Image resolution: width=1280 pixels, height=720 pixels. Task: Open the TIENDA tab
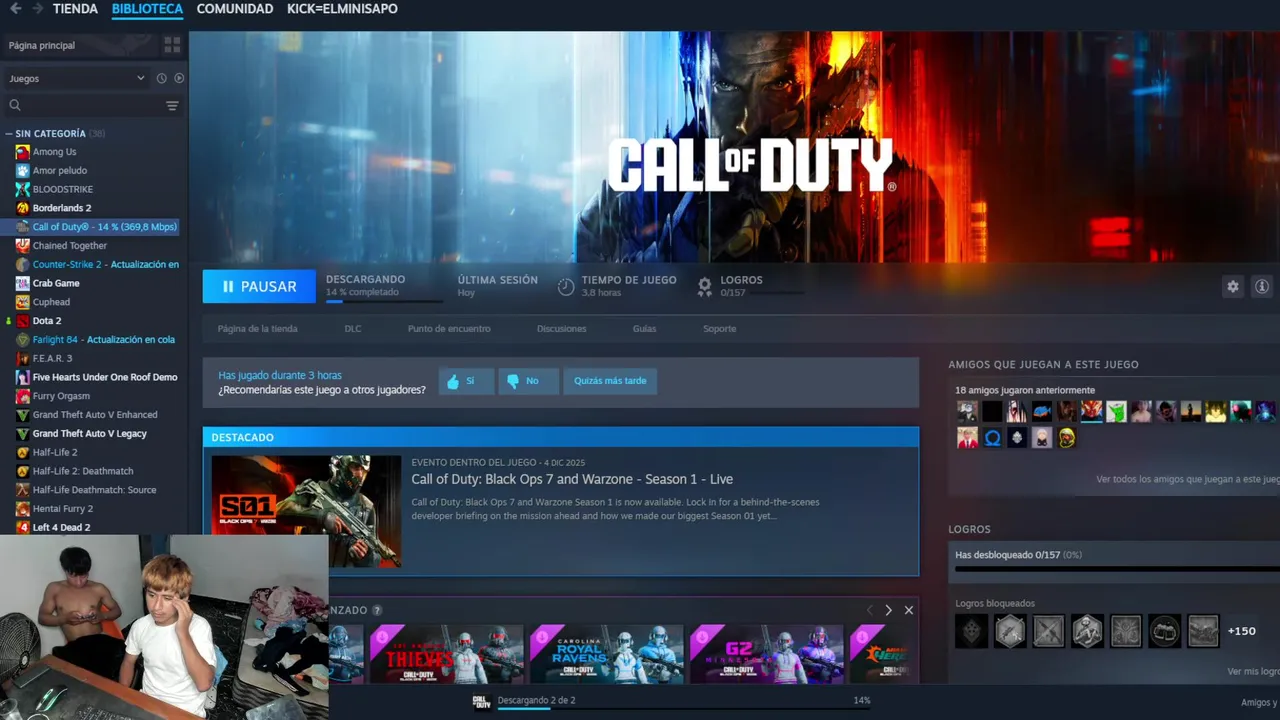(x=75, y=9)
